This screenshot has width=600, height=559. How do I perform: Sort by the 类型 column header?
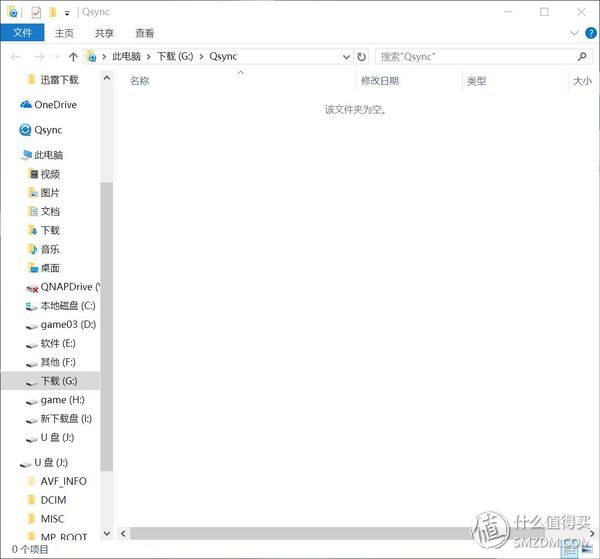476,81
